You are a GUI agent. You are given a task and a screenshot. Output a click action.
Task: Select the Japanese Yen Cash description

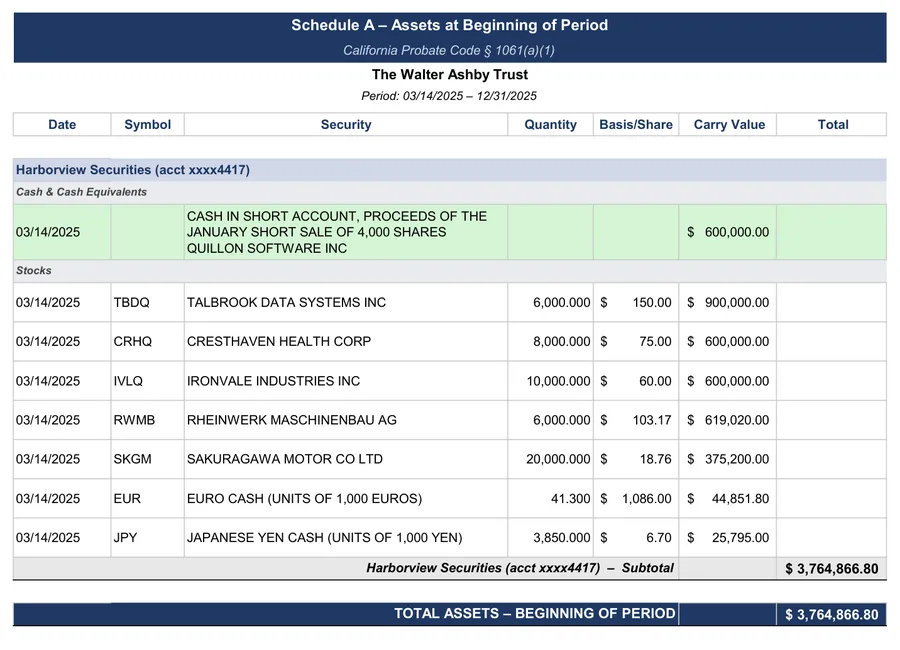[324, 537]
